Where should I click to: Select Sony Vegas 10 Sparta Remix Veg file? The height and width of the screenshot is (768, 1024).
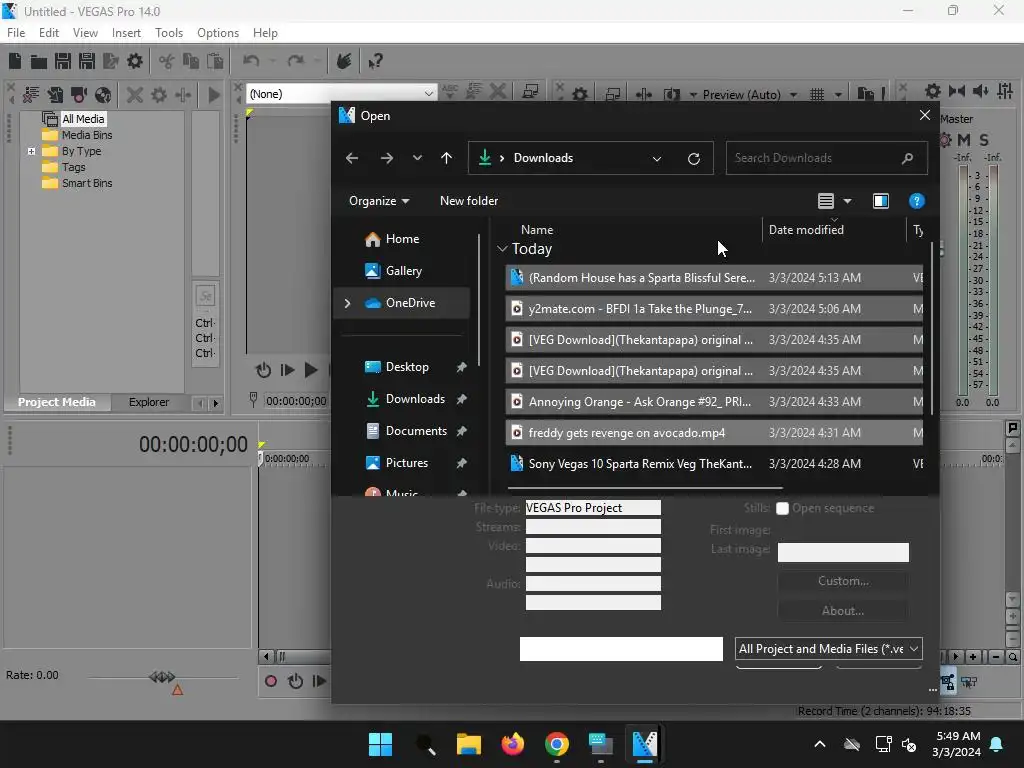(x=714, y=464)
